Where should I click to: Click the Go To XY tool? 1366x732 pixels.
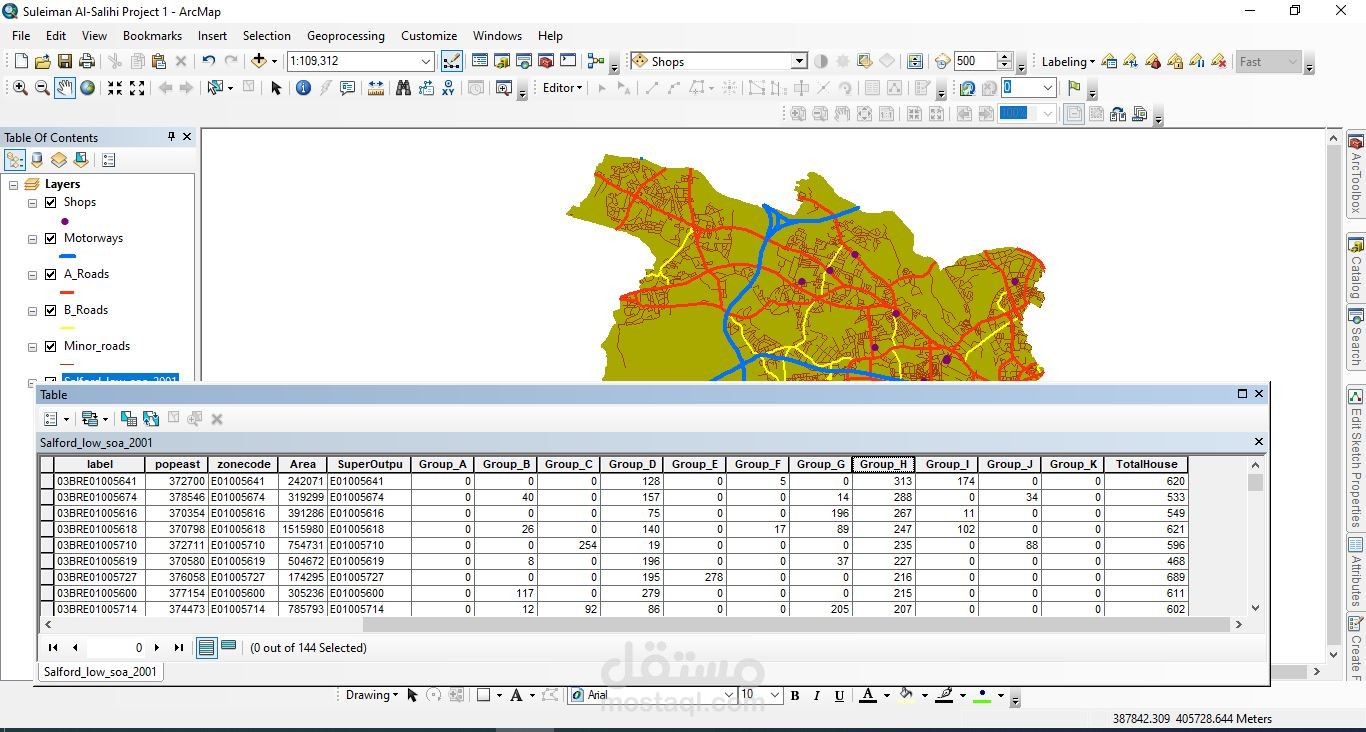click(x=449, y=88)
